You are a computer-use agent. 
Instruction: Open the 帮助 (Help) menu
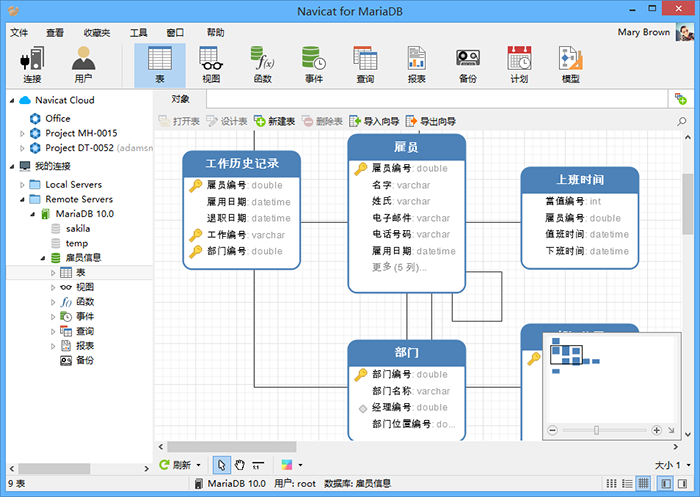click(x=215, y=33)
